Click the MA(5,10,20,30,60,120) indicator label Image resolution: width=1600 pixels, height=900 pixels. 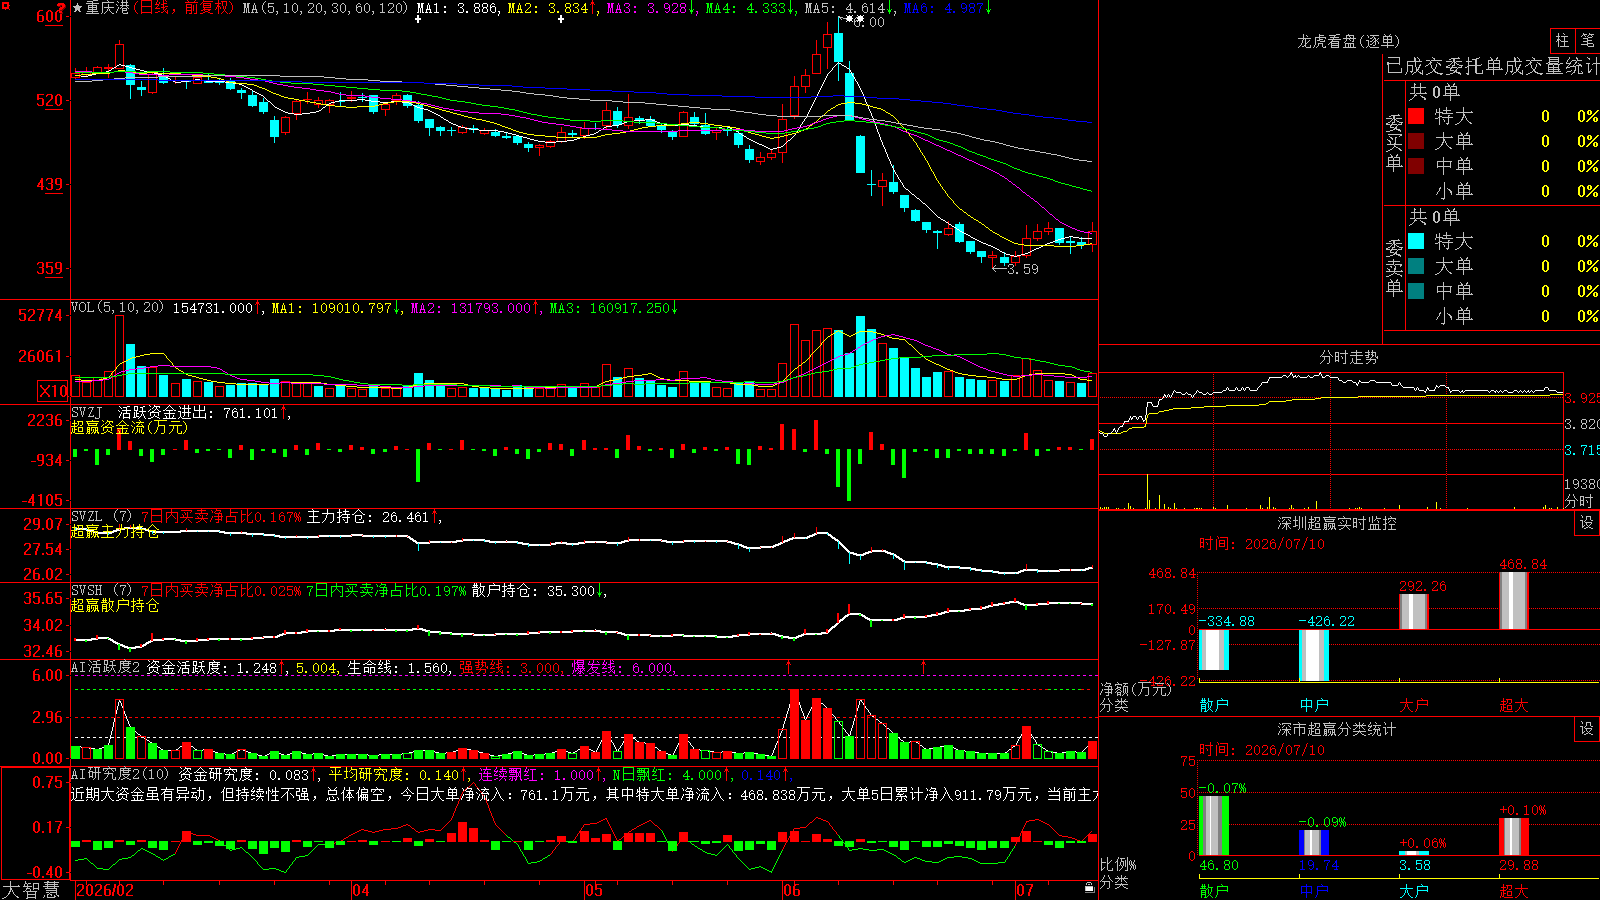(x=326, y=8)
